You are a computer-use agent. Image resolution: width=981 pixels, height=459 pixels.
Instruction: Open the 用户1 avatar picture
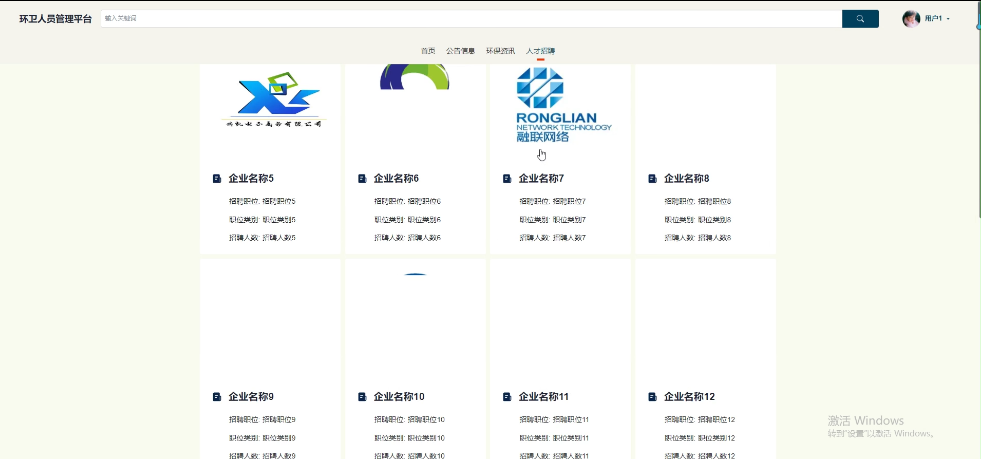pyautogui.click(x=911, y=19)
